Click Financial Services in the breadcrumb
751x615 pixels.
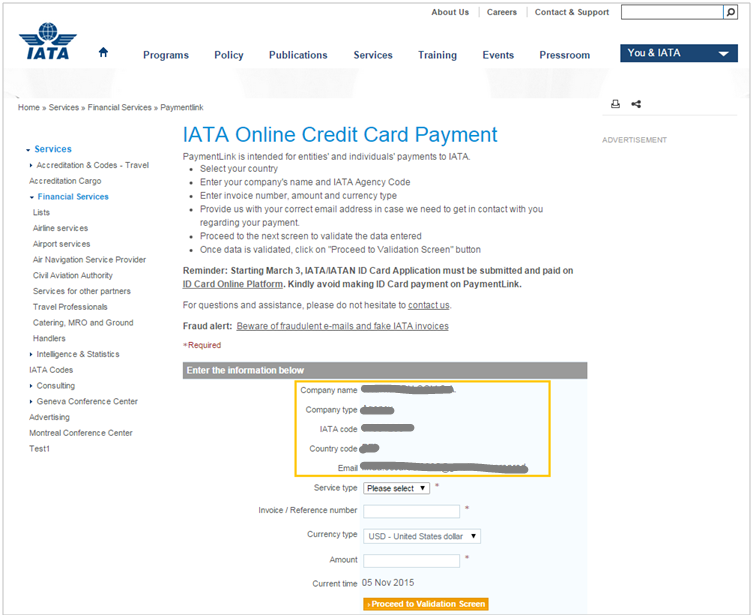click(x=119, y=107)
